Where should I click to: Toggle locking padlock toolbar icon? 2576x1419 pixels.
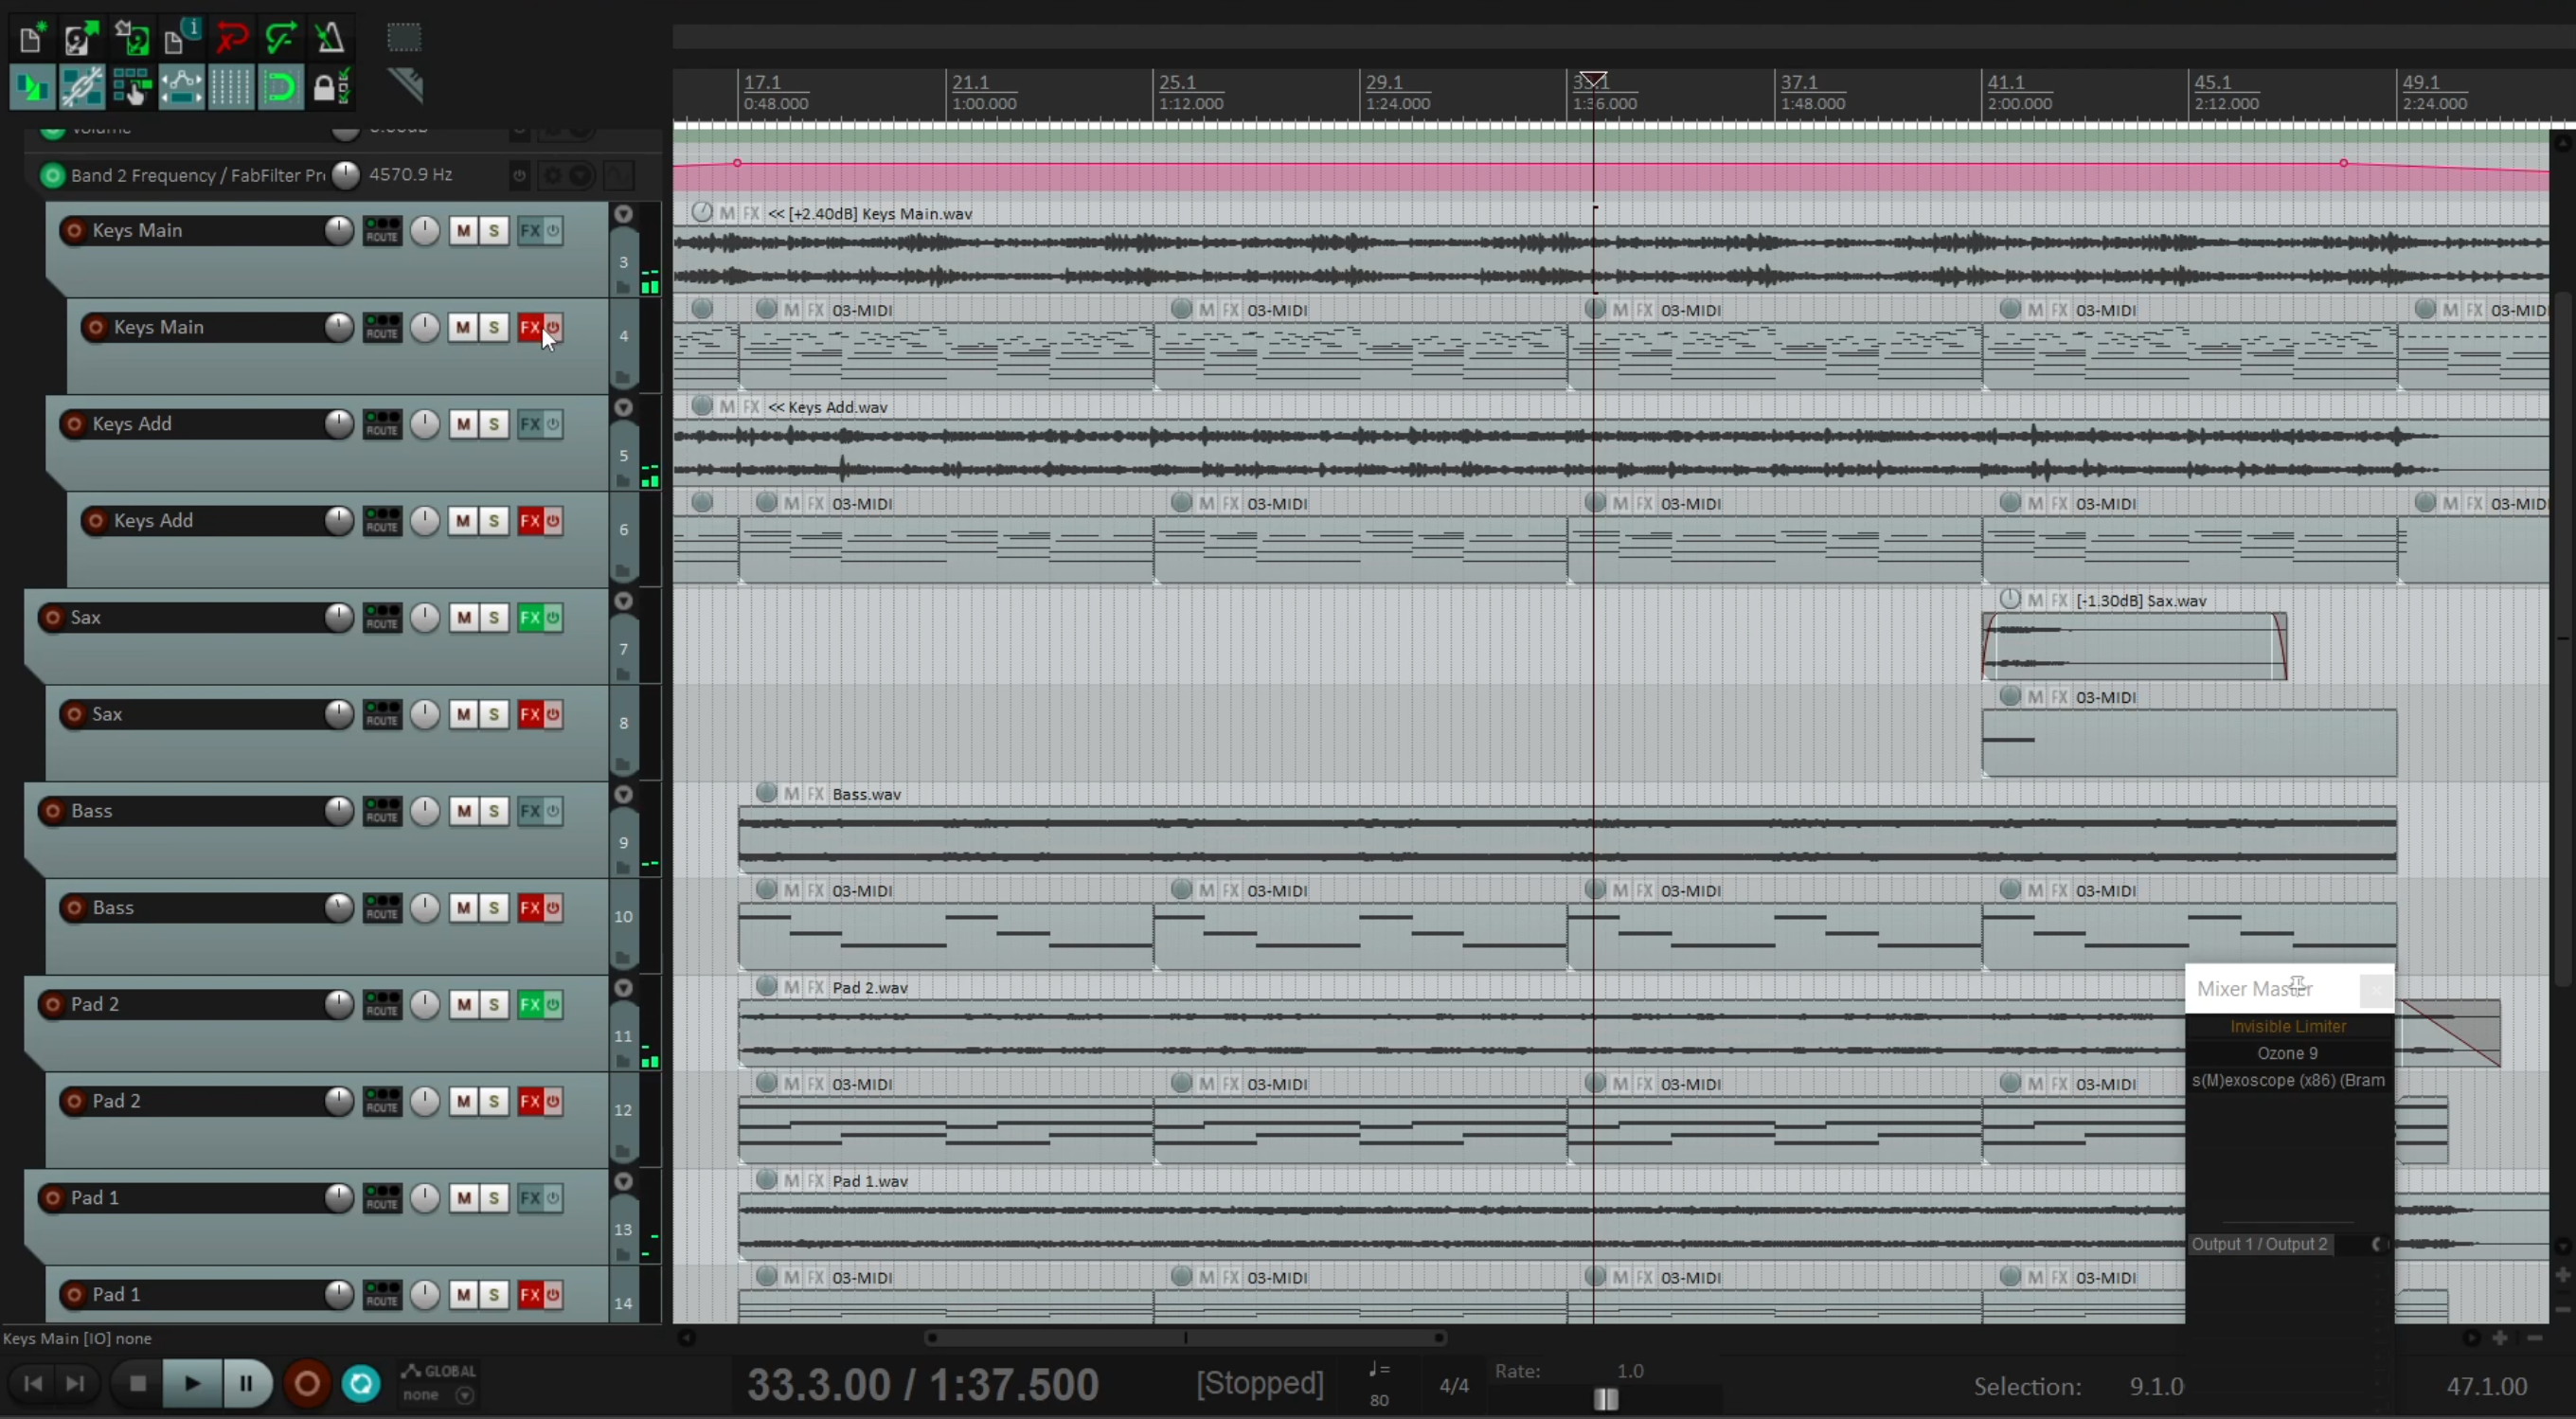330,88
